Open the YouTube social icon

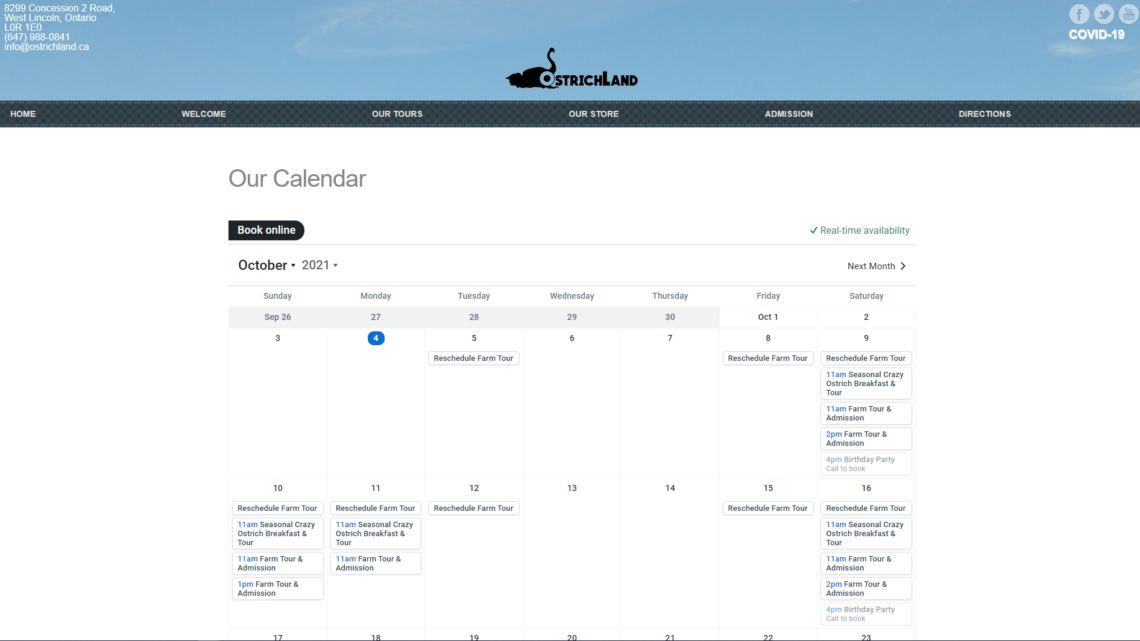(x=1128, y=14)
